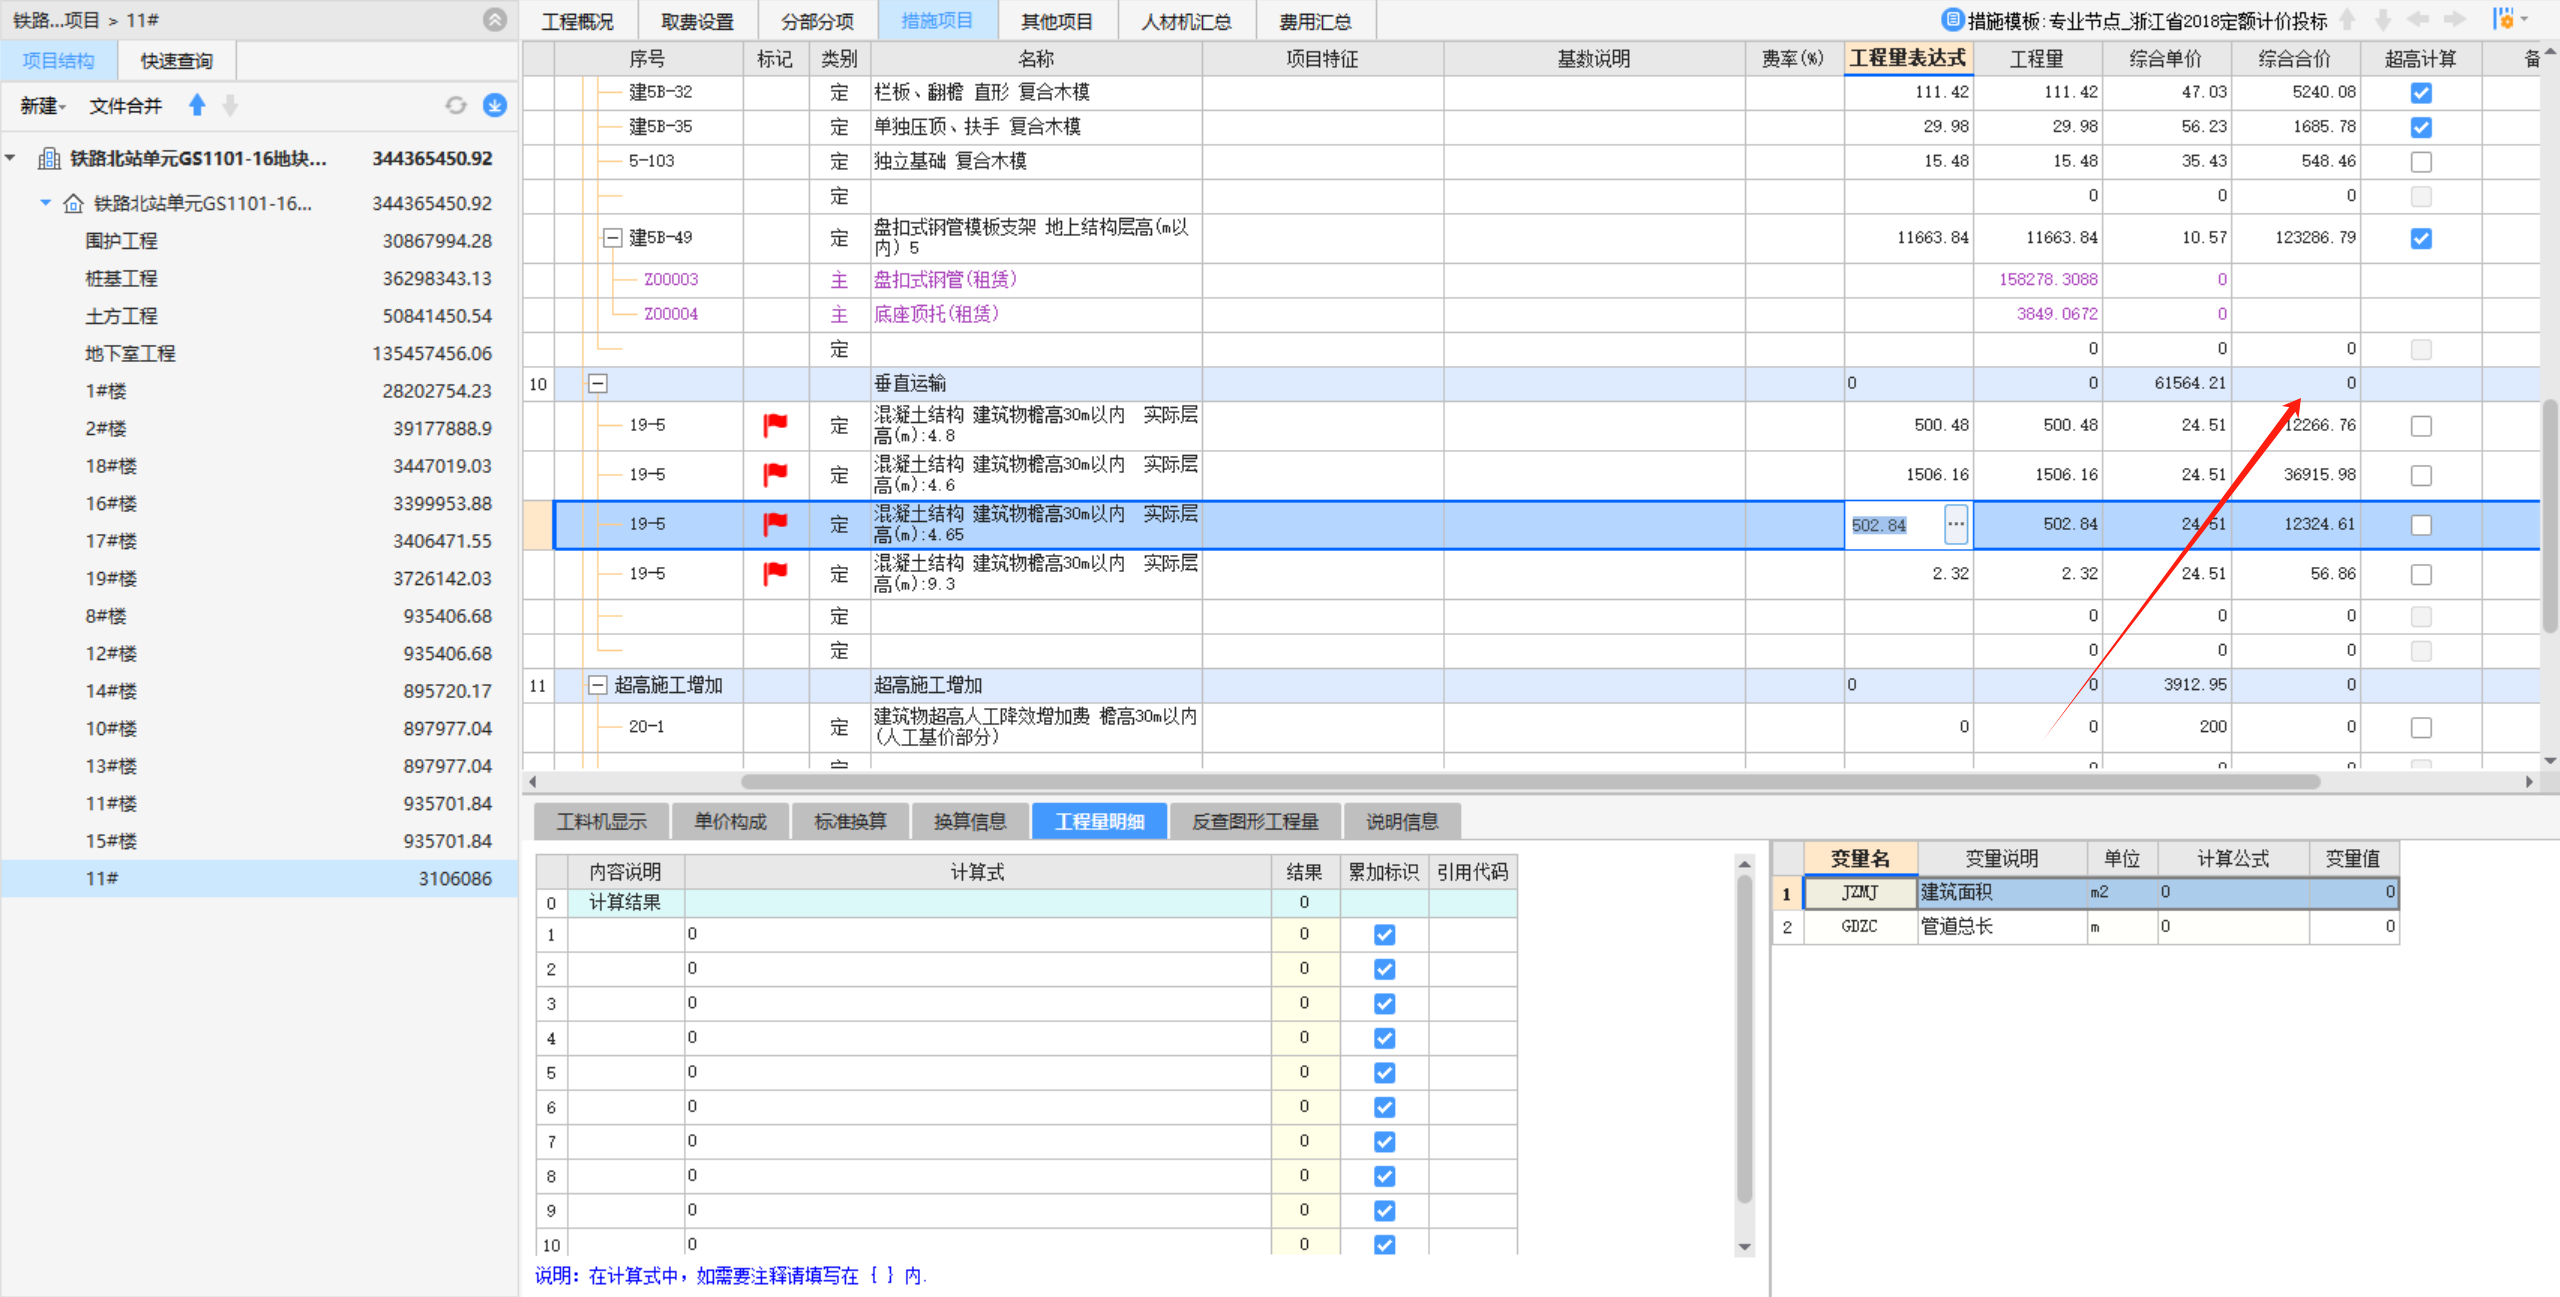Viewport: 2560px width, 1297px height.
Task: Collapse the project panel with double-chevron icon
Action: click(x=494, y=20)
